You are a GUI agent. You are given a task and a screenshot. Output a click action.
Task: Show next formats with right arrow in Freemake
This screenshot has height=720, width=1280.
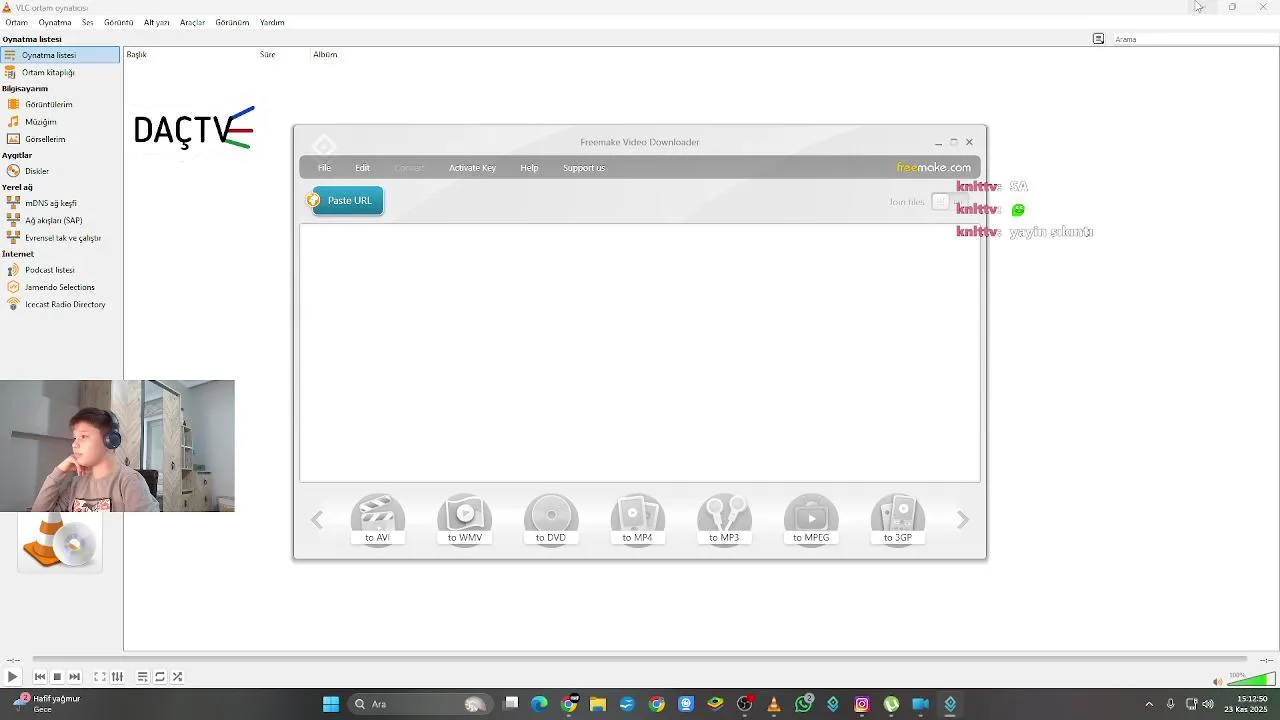click(963, 520)
